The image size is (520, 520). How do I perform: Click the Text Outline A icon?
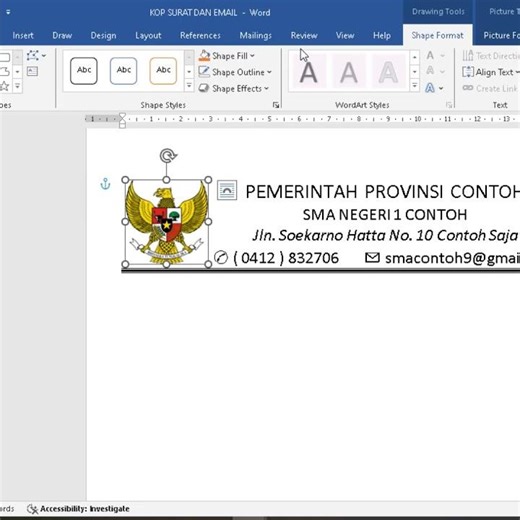click(x=430, y=71)
